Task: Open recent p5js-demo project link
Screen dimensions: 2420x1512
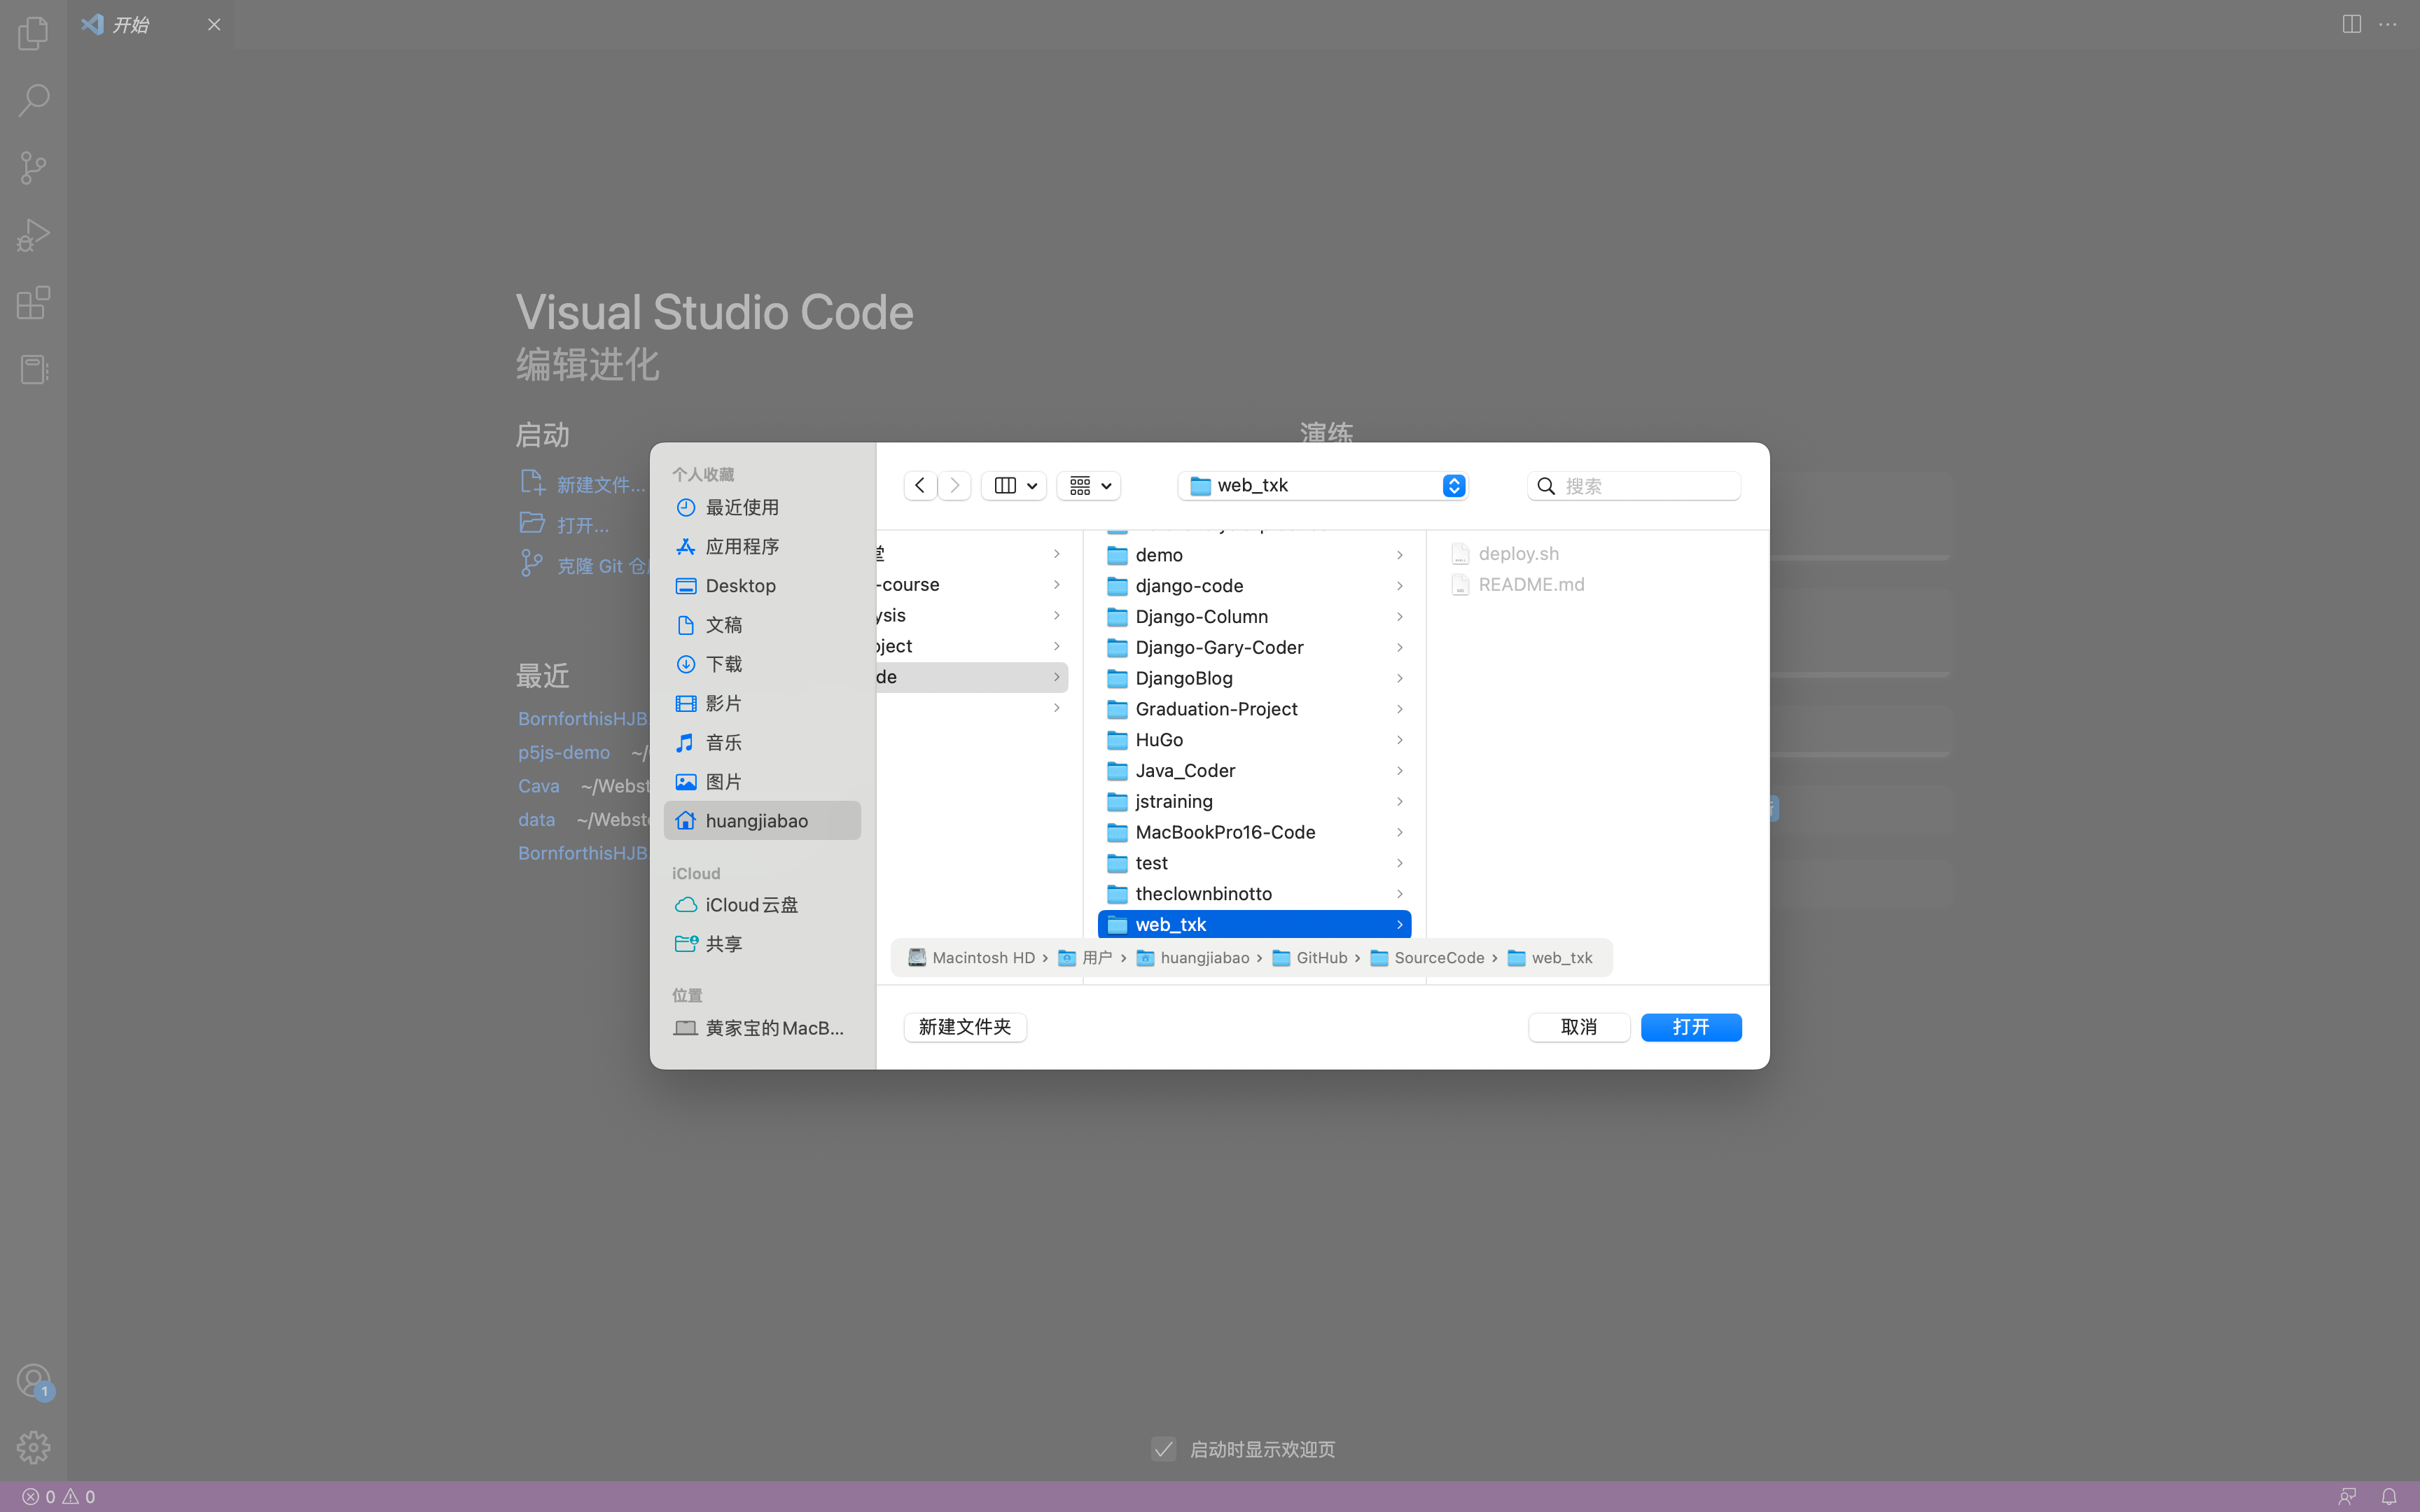Action: coord(564,752)
